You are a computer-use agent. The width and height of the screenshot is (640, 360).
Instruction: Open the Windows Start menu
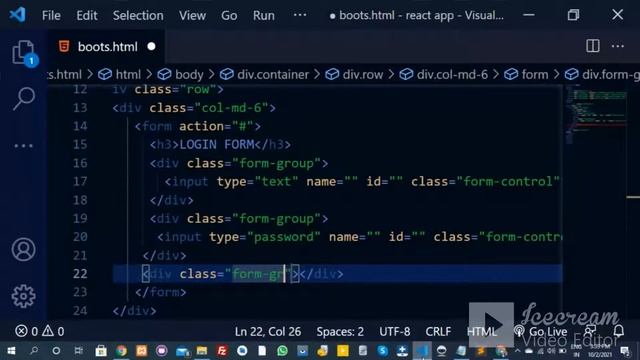[11, 351]
